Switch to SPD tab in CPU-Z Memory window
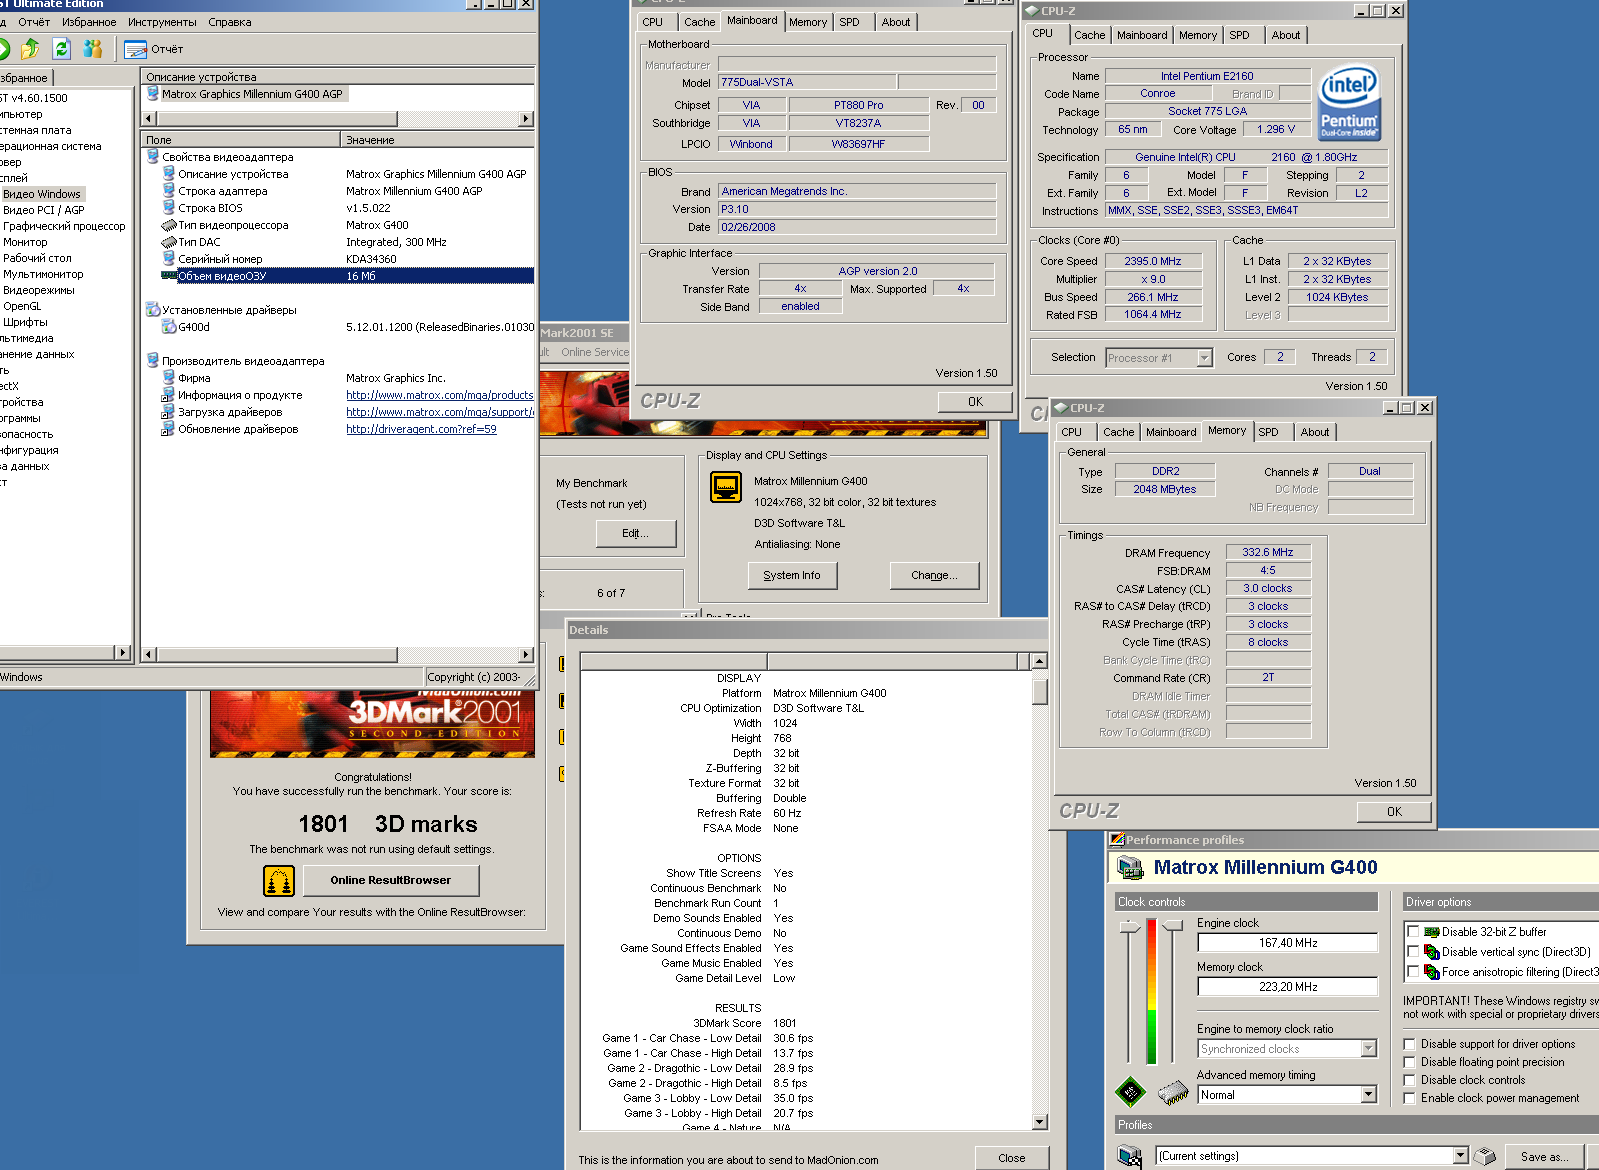 (x=1268, y=432)
